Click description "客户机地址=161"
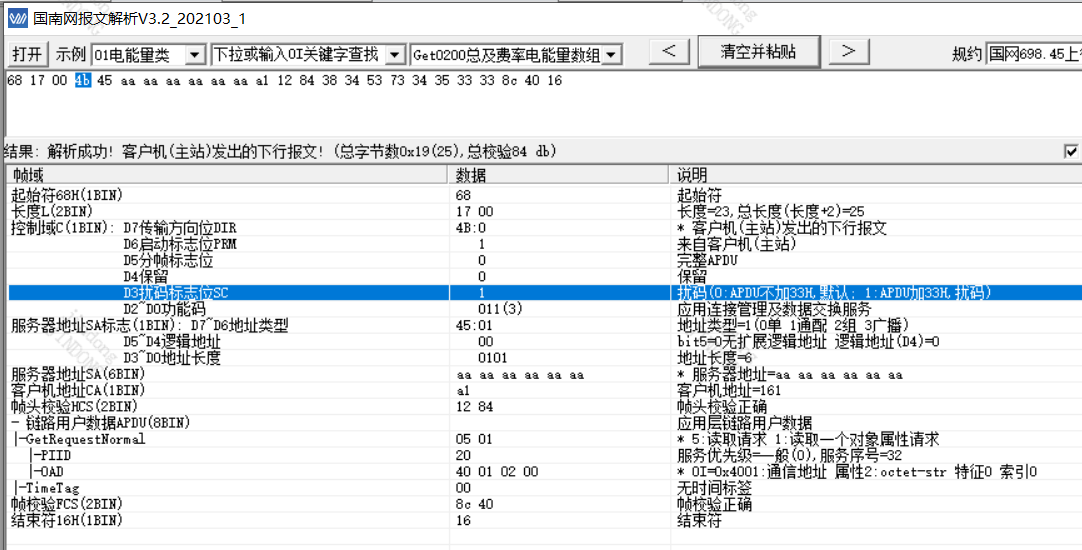Screen dimensions: 1082x550 coord(729,391)
